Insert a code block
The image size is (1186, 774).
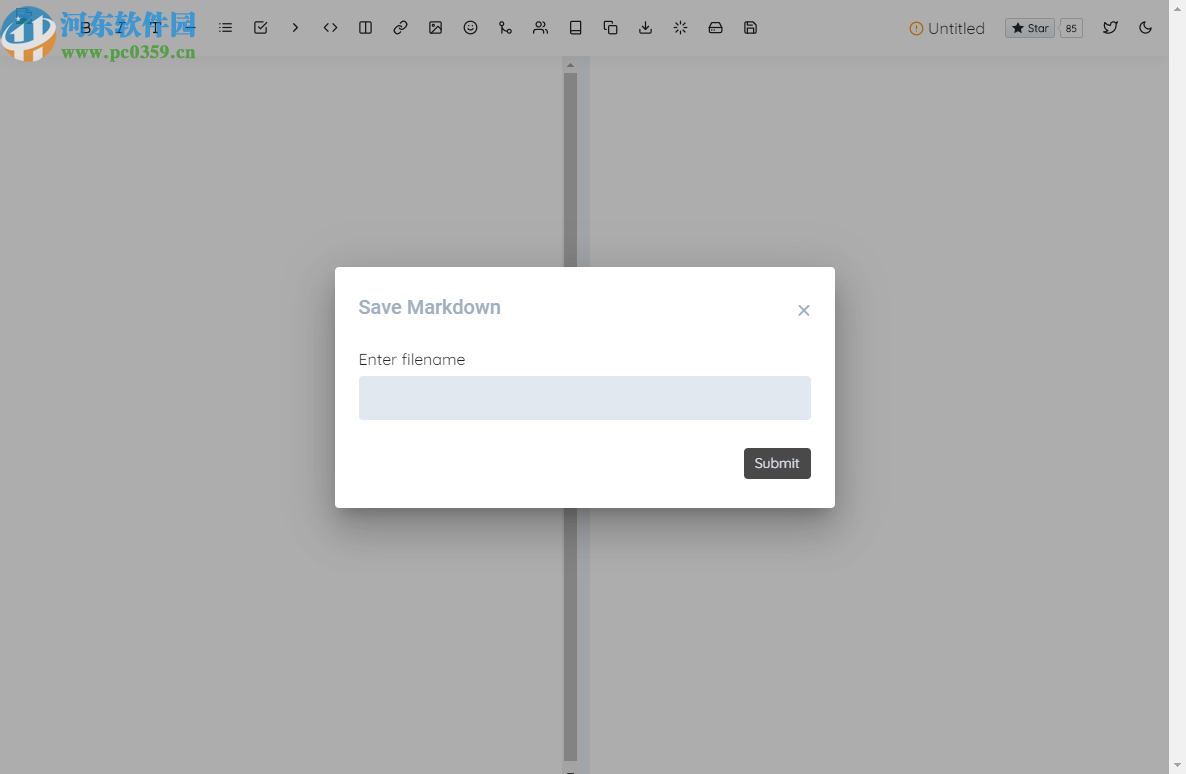pos(330,27)
